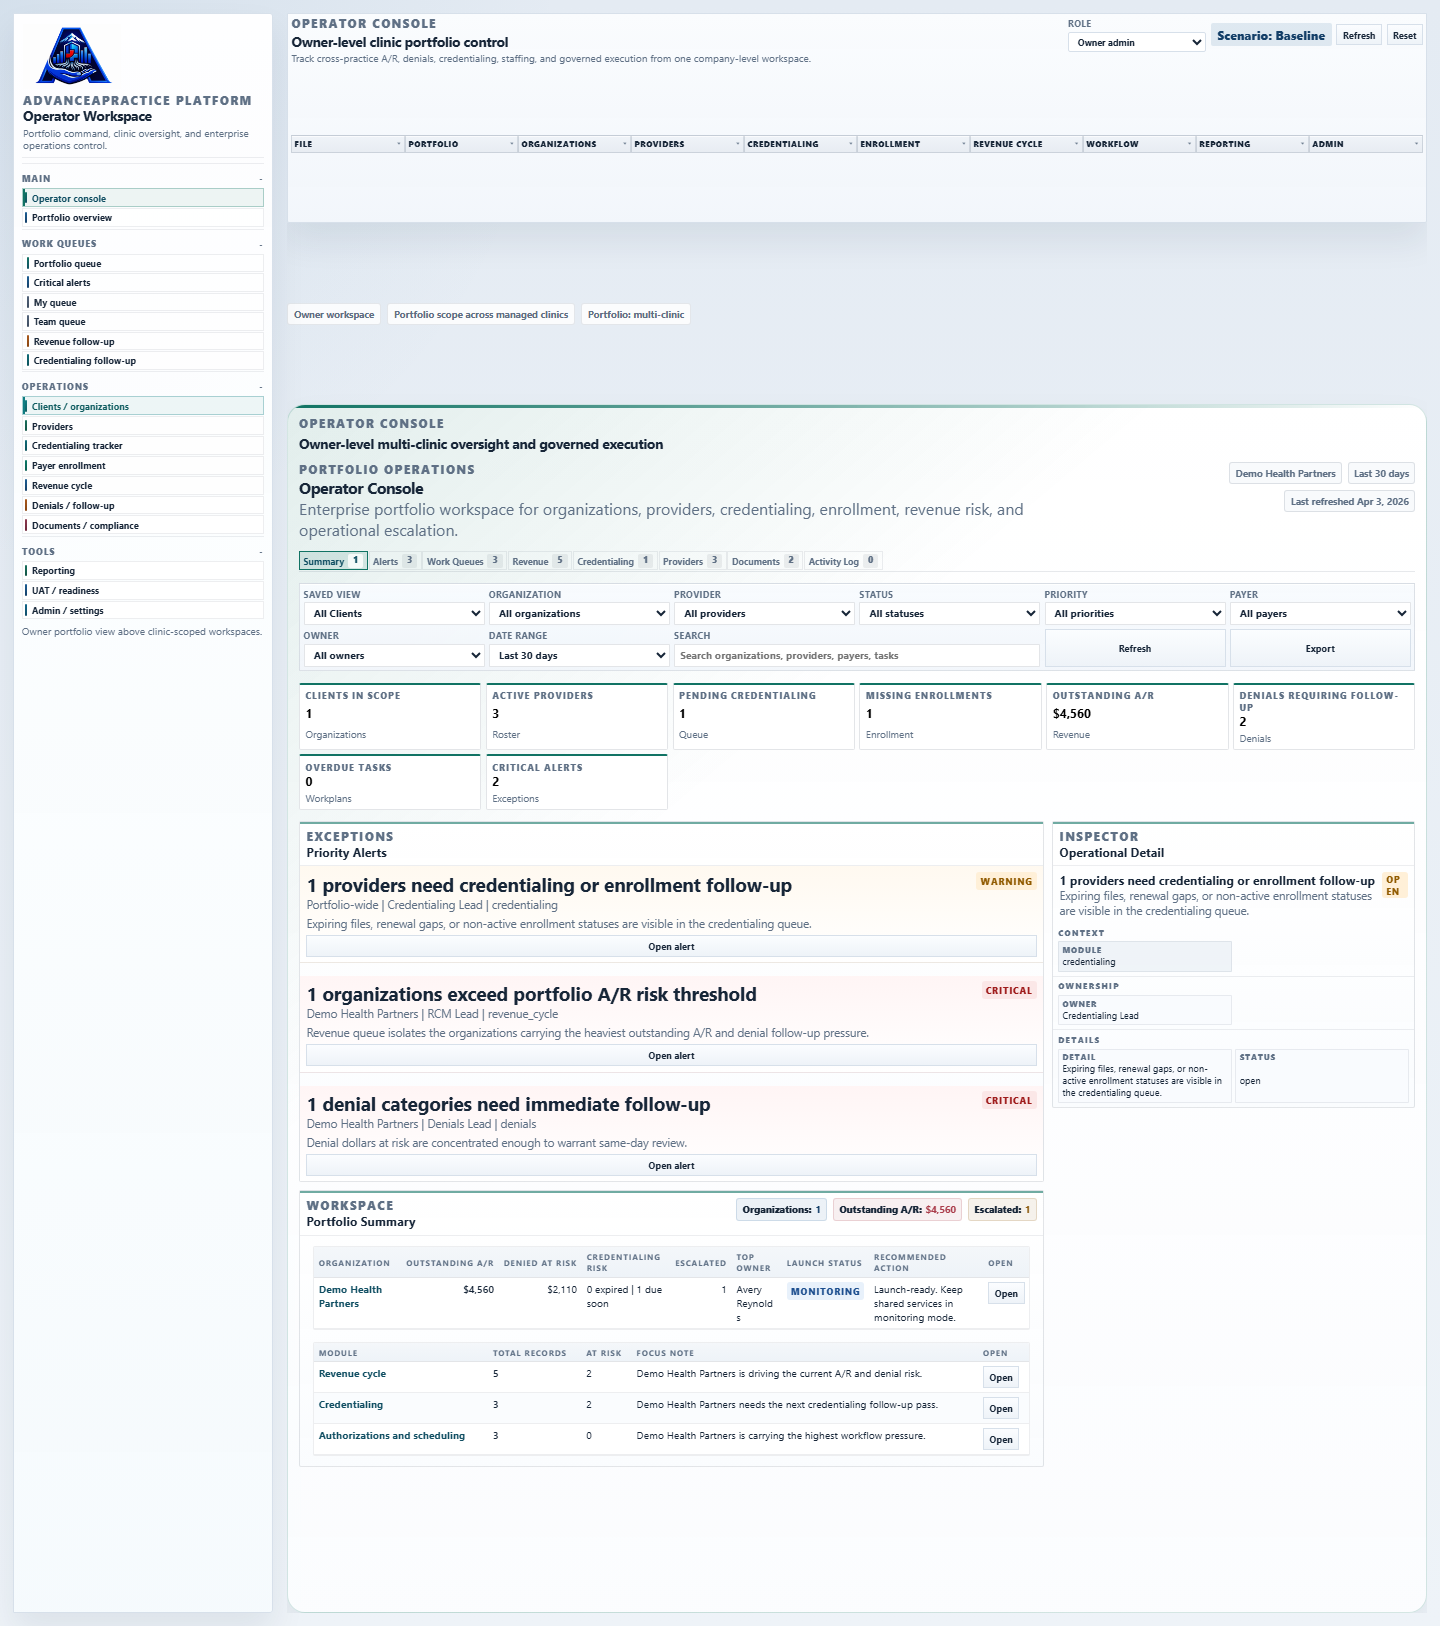Open the ORGANIZATIONS menu in the menu bar
The height and width of the screenshot is (1626, 1440).
click(x=574, y=144)
